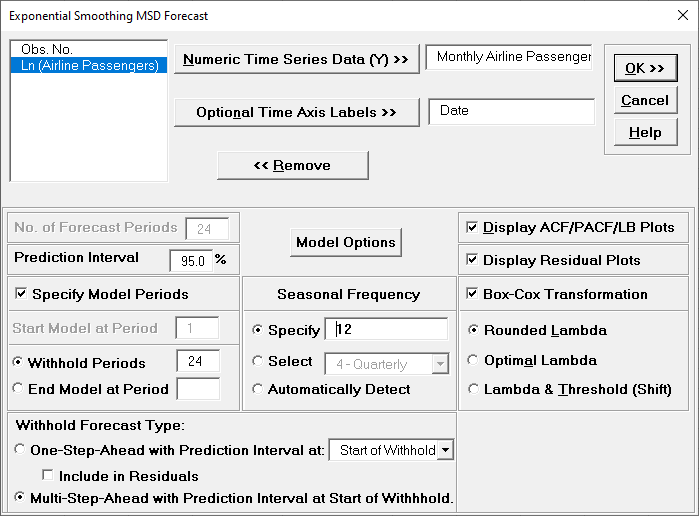Click the OK >> button
The height and width of the screenshot is (516, 699).
coord(644,68)
